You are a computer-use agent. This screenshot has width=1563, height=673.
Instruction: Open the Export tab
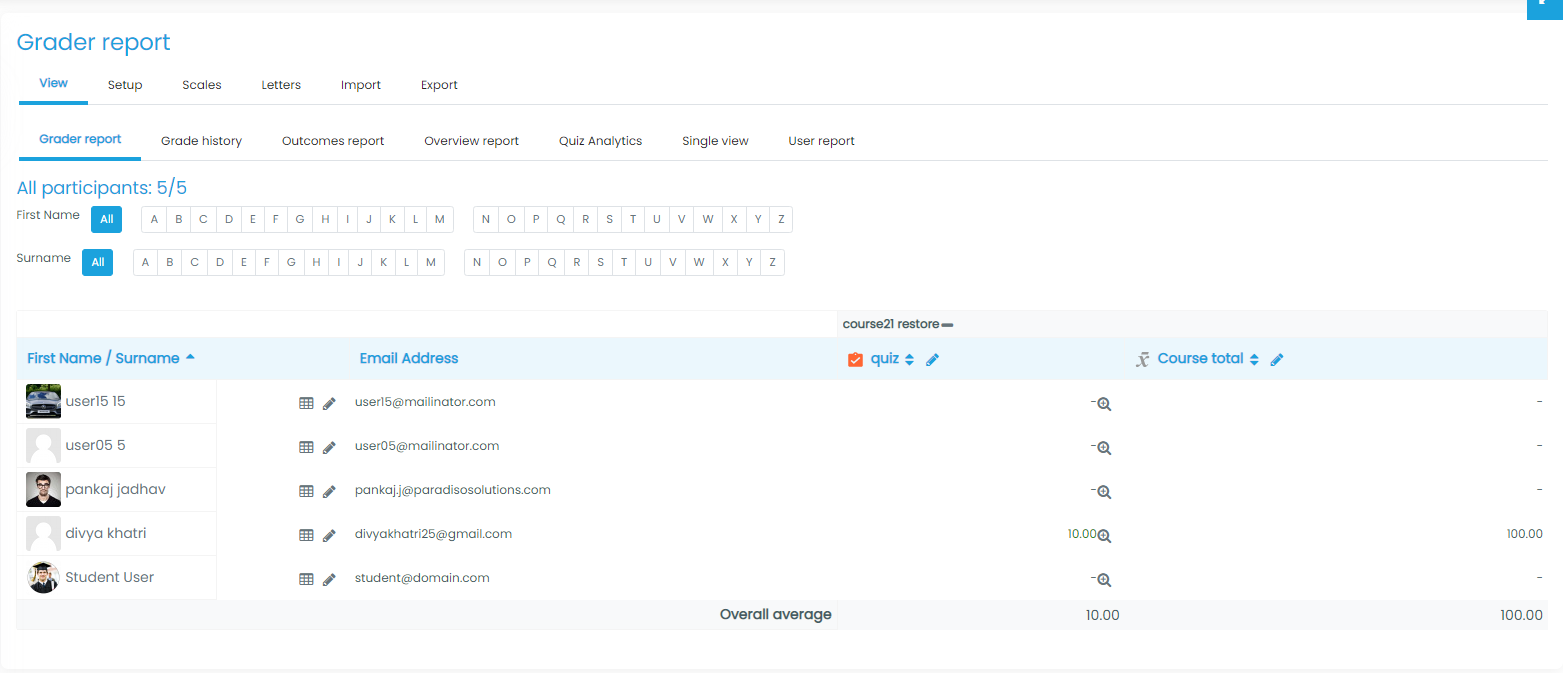pos(439,85)
